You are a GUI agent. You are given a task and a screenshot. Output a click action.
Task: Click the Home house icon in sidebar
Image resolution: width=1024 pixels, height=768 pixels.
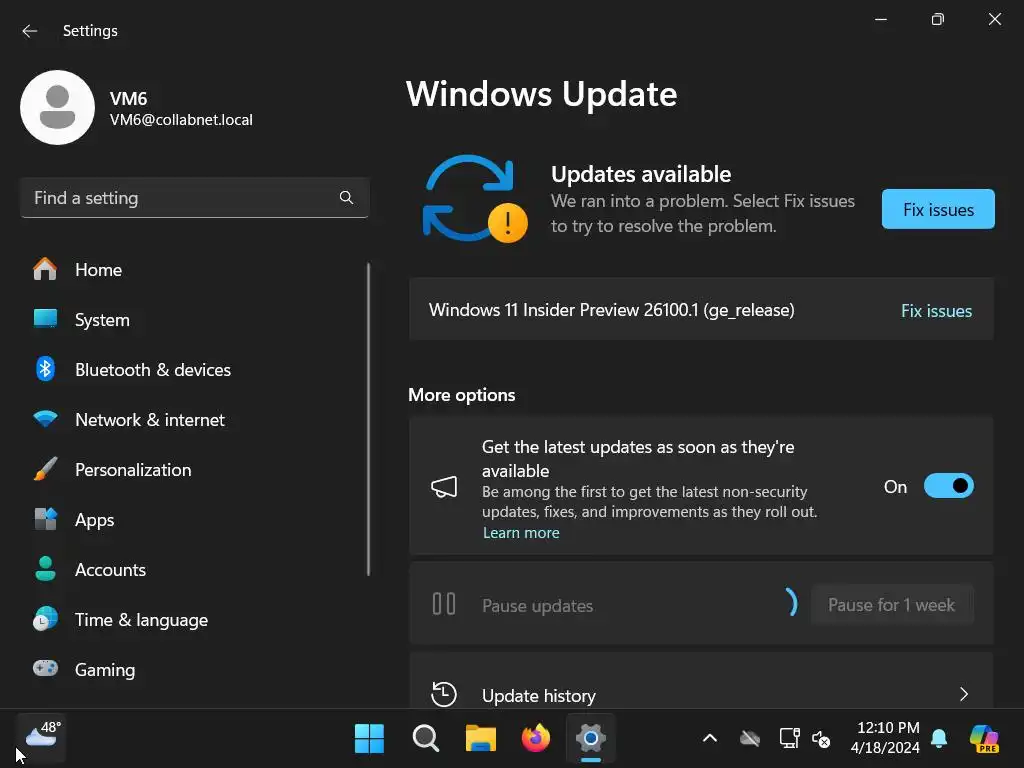(x=45, y=269)
